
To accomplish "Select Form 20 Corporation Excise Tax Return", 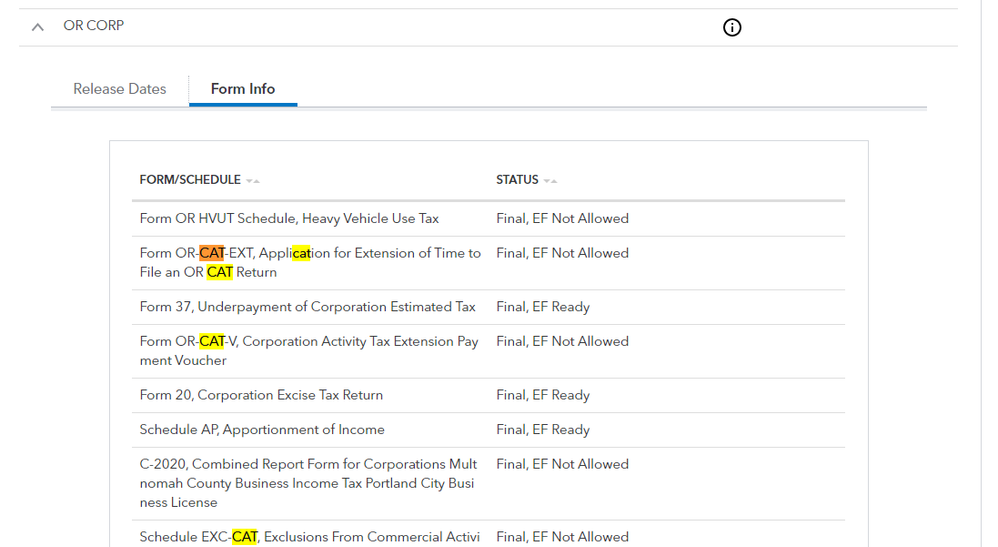I will coord(261,395).
